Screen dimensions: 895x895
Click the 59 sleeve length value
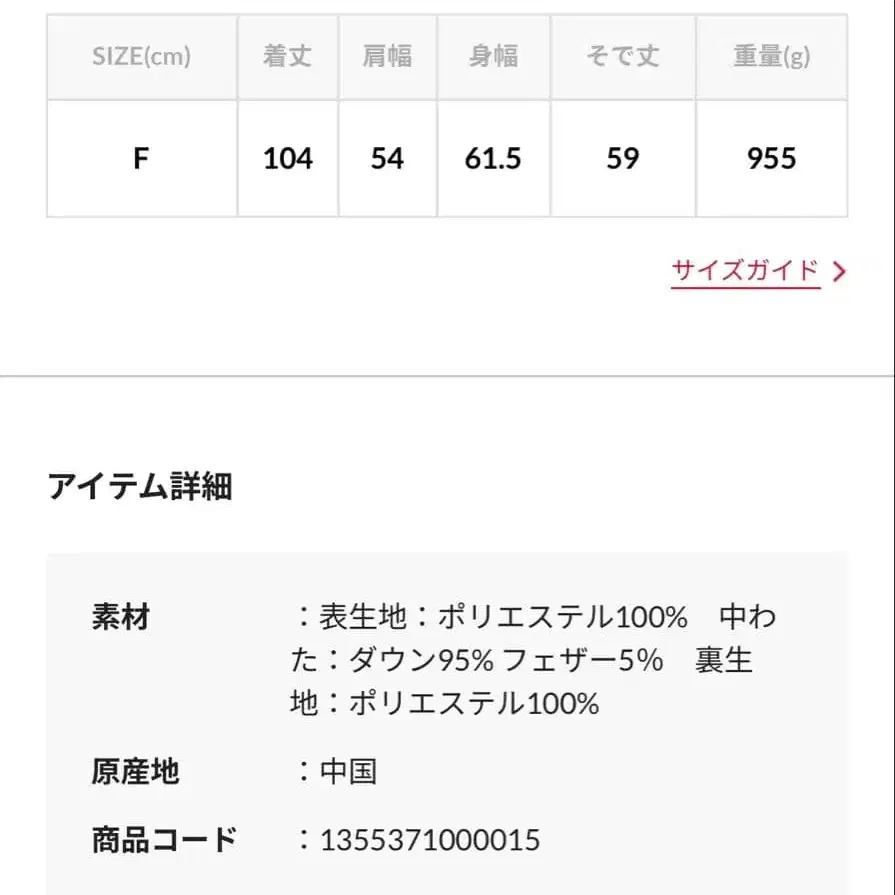(x=622, y=158)
